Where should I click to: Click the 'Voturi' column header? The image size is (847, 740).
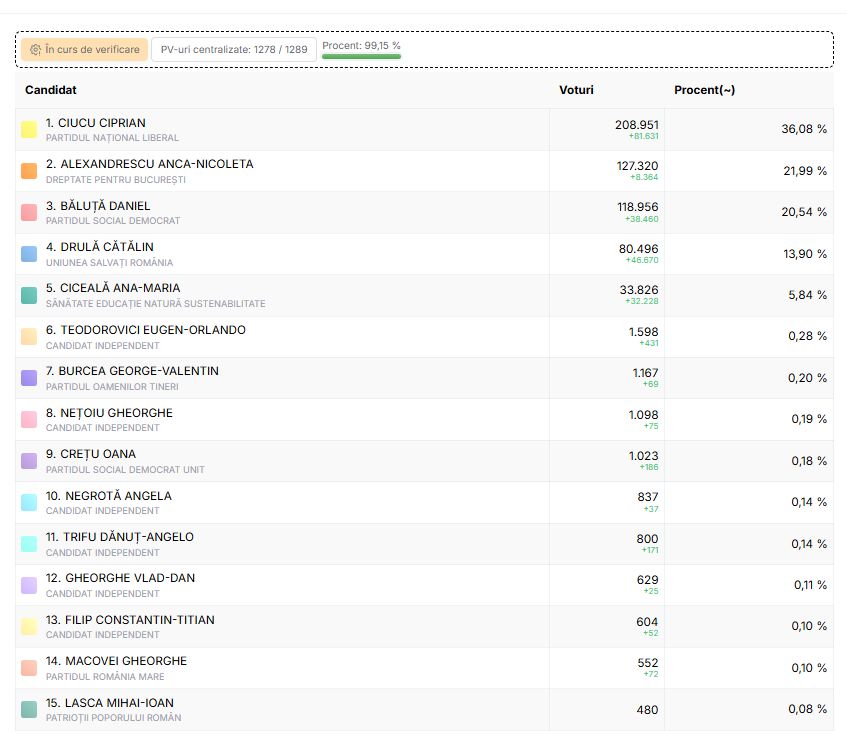[576, 90]
